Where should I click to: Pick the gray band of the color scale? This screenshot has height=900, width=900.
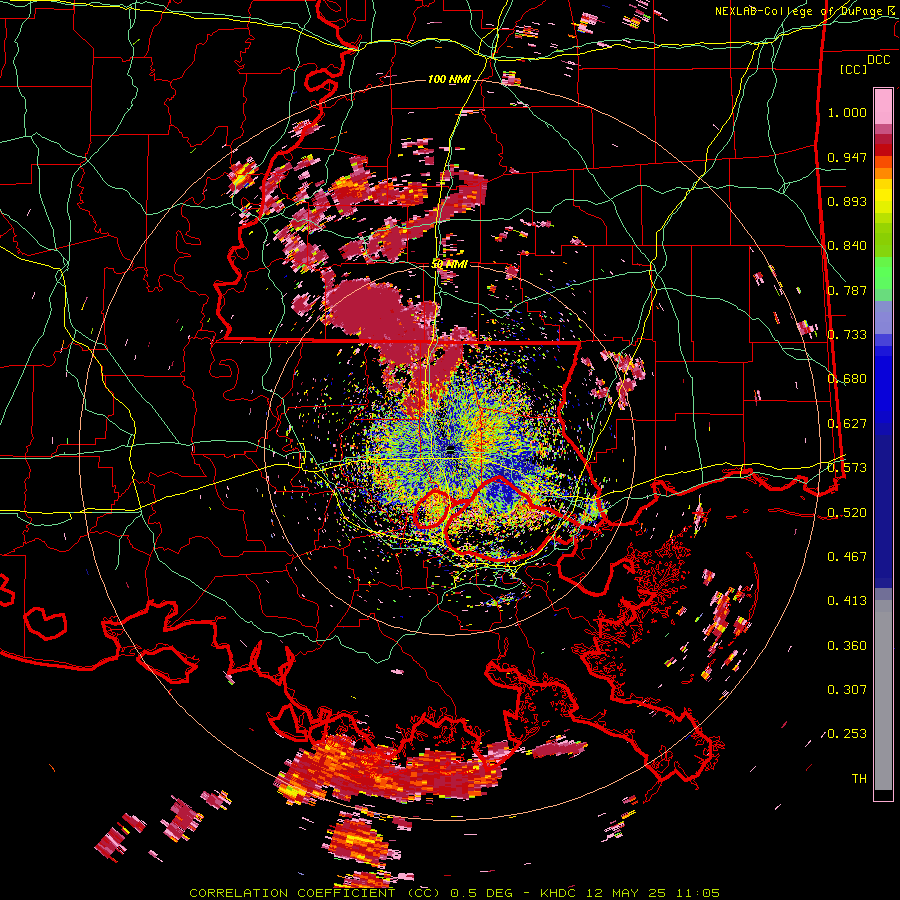(x=883, y=695)
